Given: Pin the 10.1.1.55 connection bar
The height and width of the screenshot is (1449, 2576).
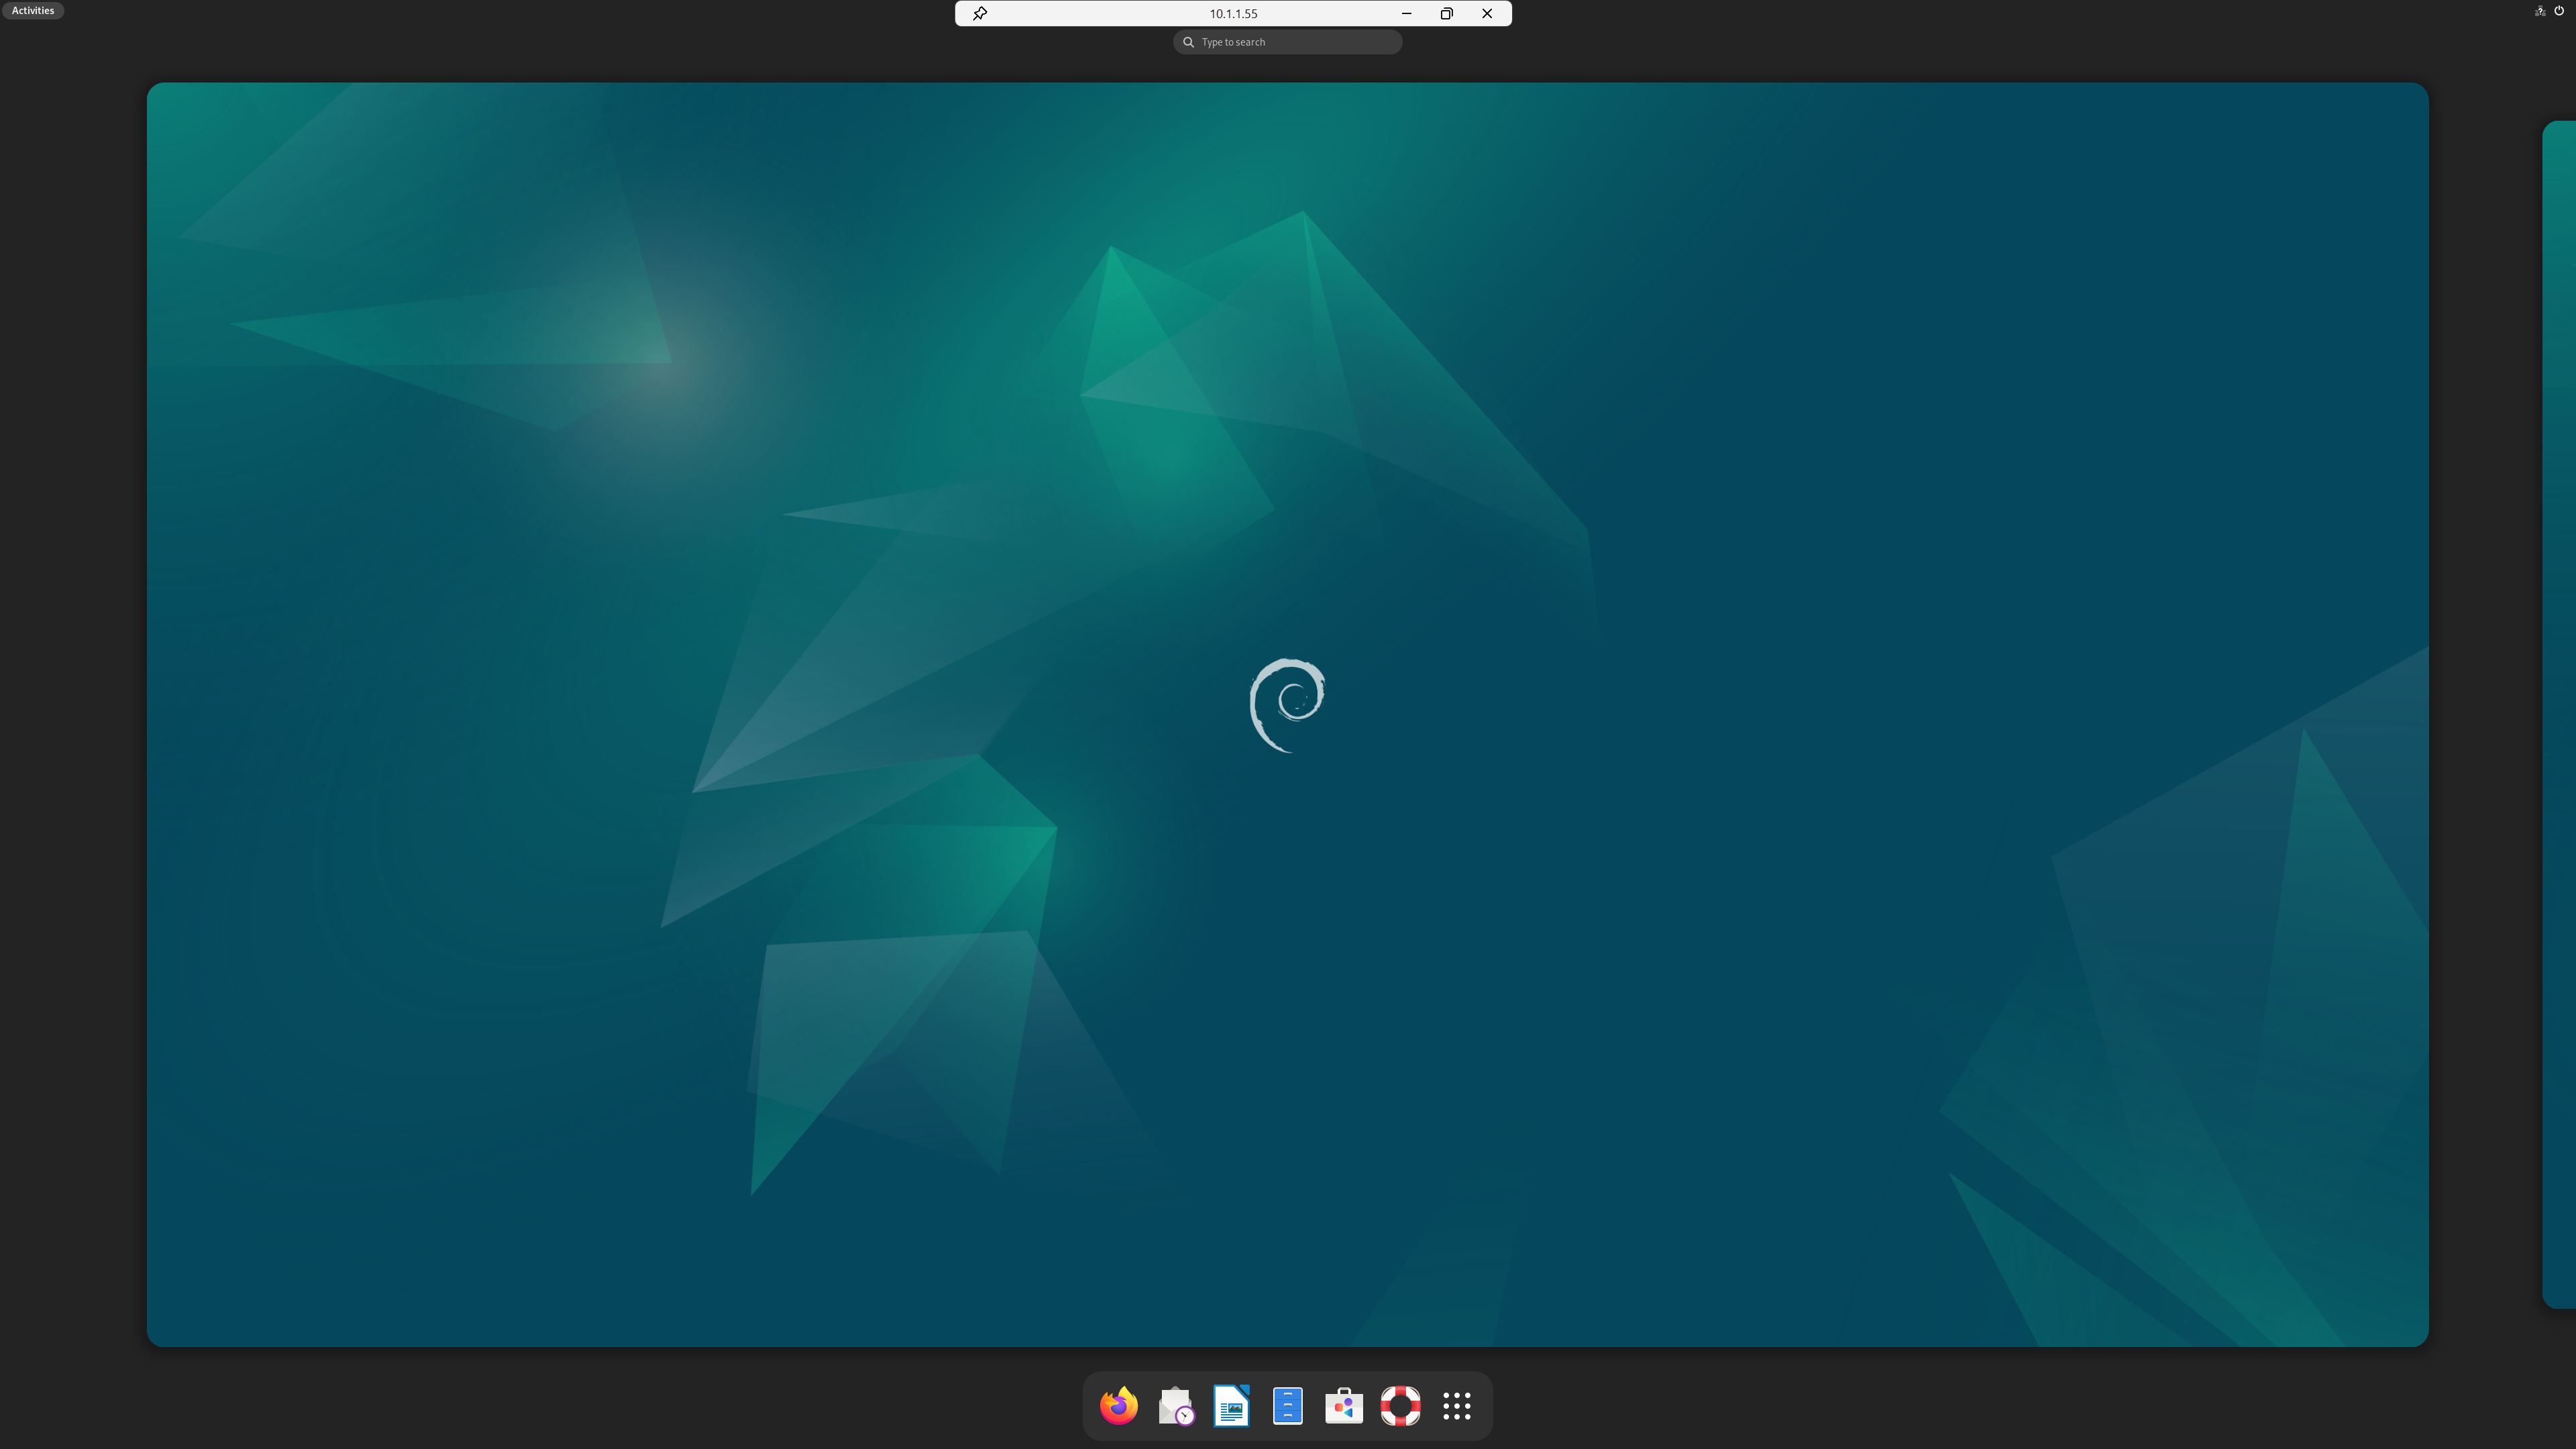Looking at the screenshot, I should (x=980, y=13).
